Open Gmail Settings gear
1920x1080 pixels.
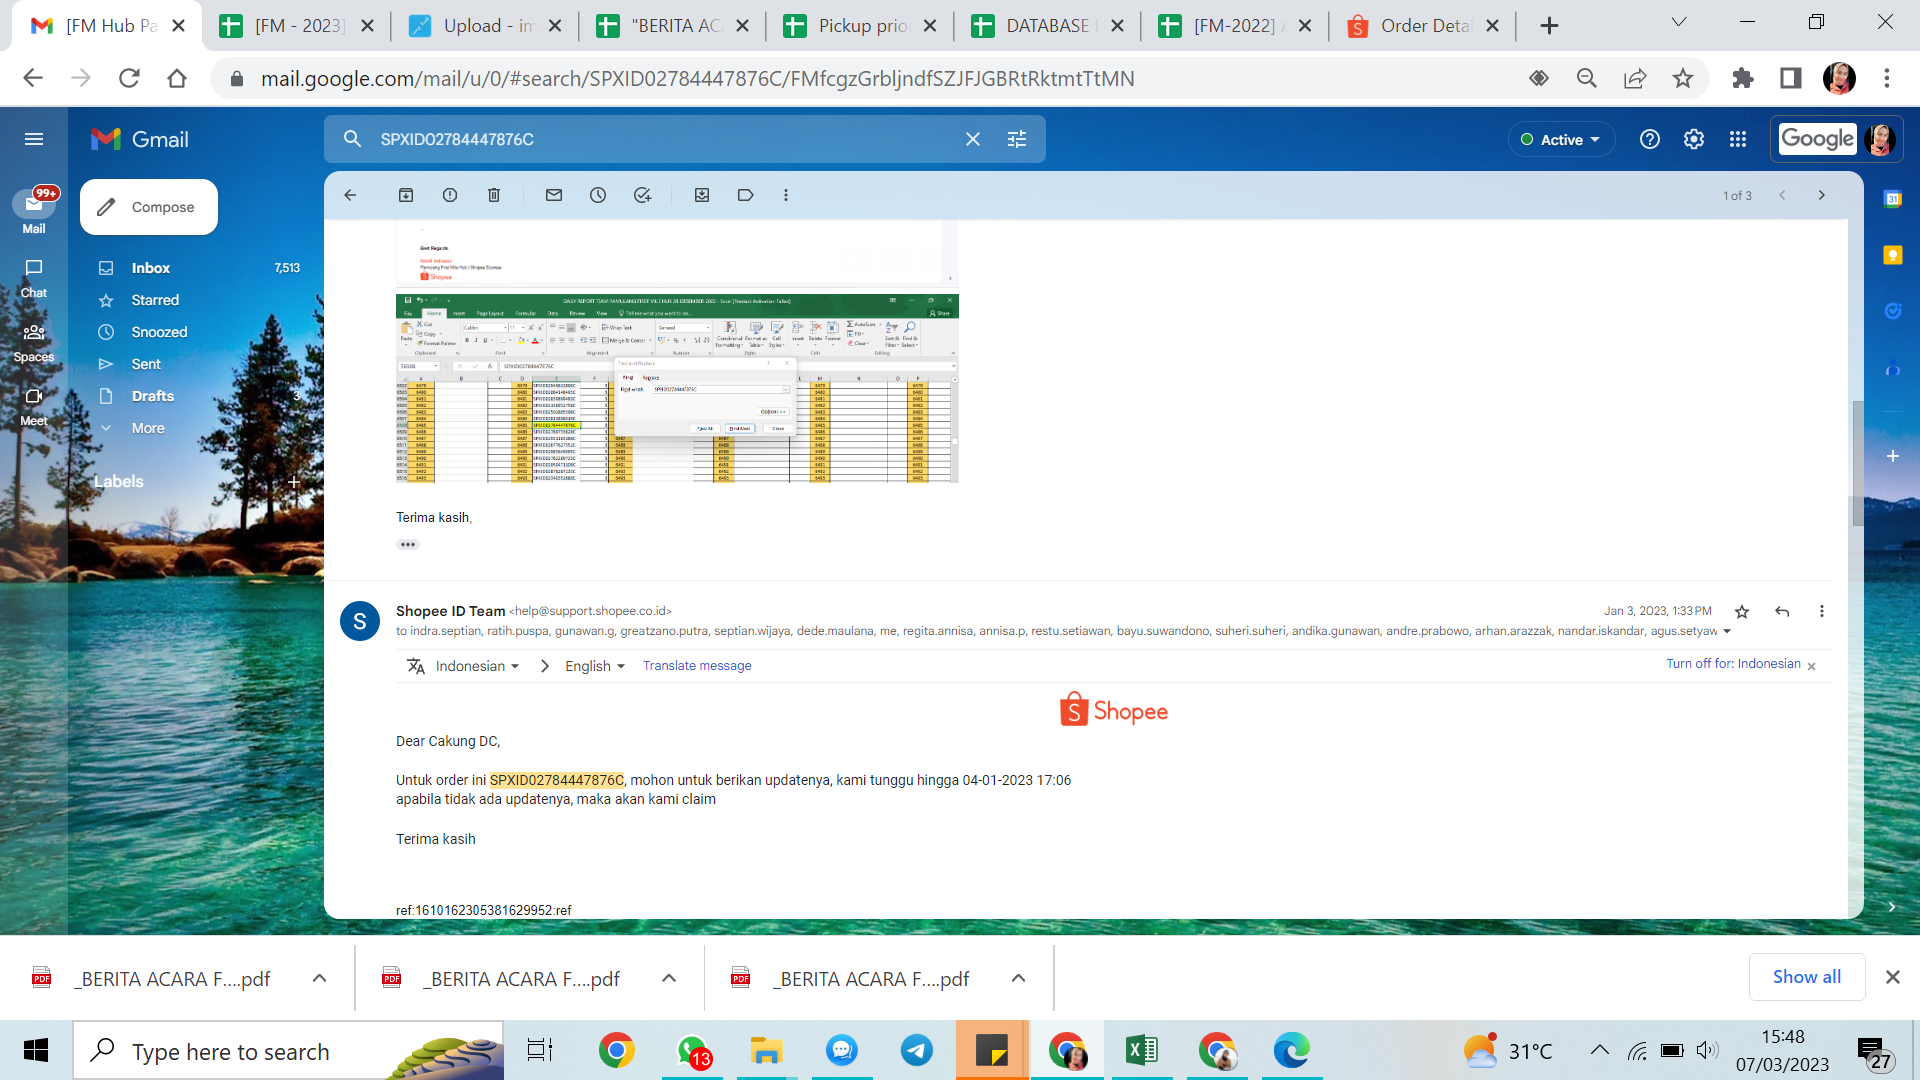coord(1694,139)
